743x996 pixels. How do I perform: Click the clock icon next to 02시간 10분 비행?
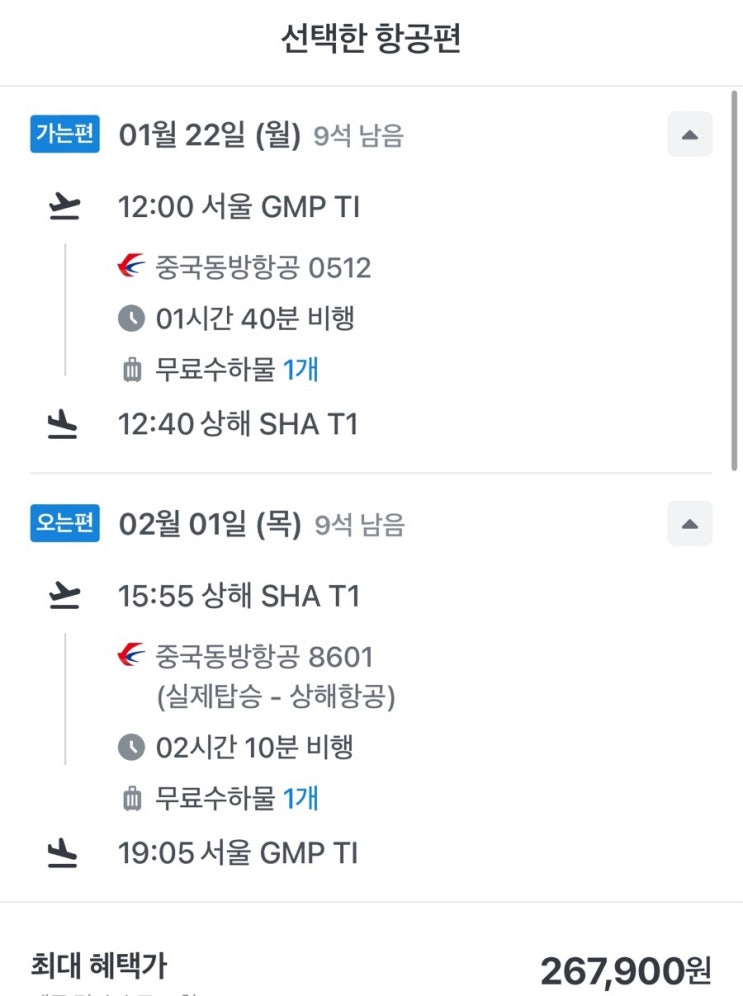[131, 747]
